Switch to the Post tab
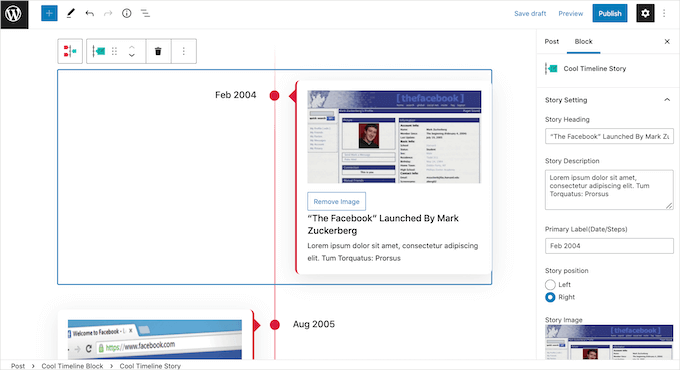 [x=552, y=42]
